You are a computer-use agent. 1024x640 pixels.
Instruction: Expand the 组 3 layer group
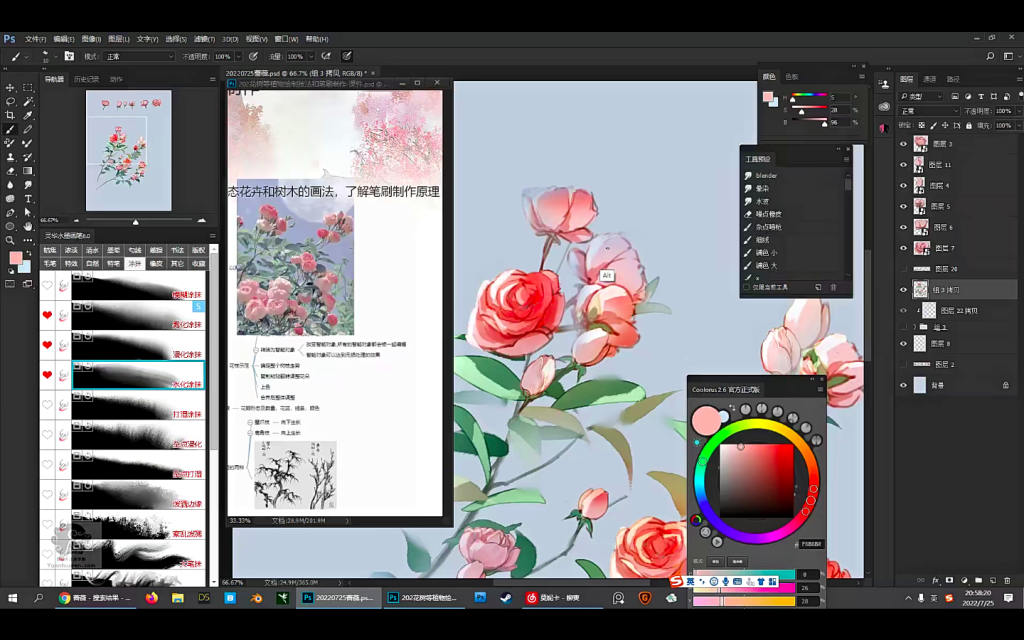pos(914,327)
